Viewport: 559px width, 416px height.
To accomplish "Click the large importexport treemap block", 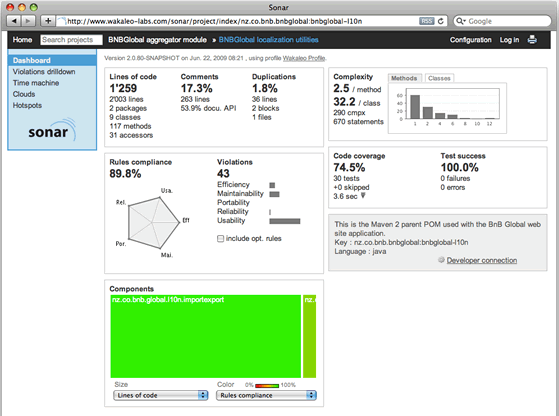I will coord(206,336).
